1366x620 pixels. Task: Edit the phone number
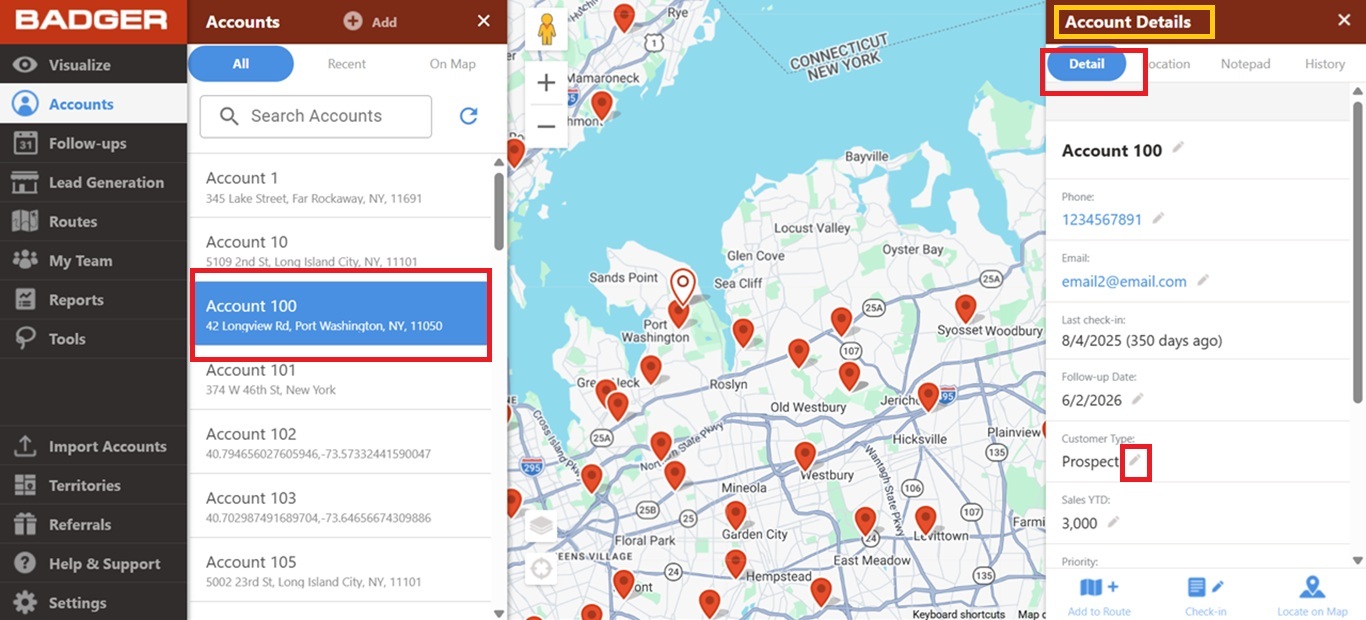pyautogui.click(x=1158, y=218)
